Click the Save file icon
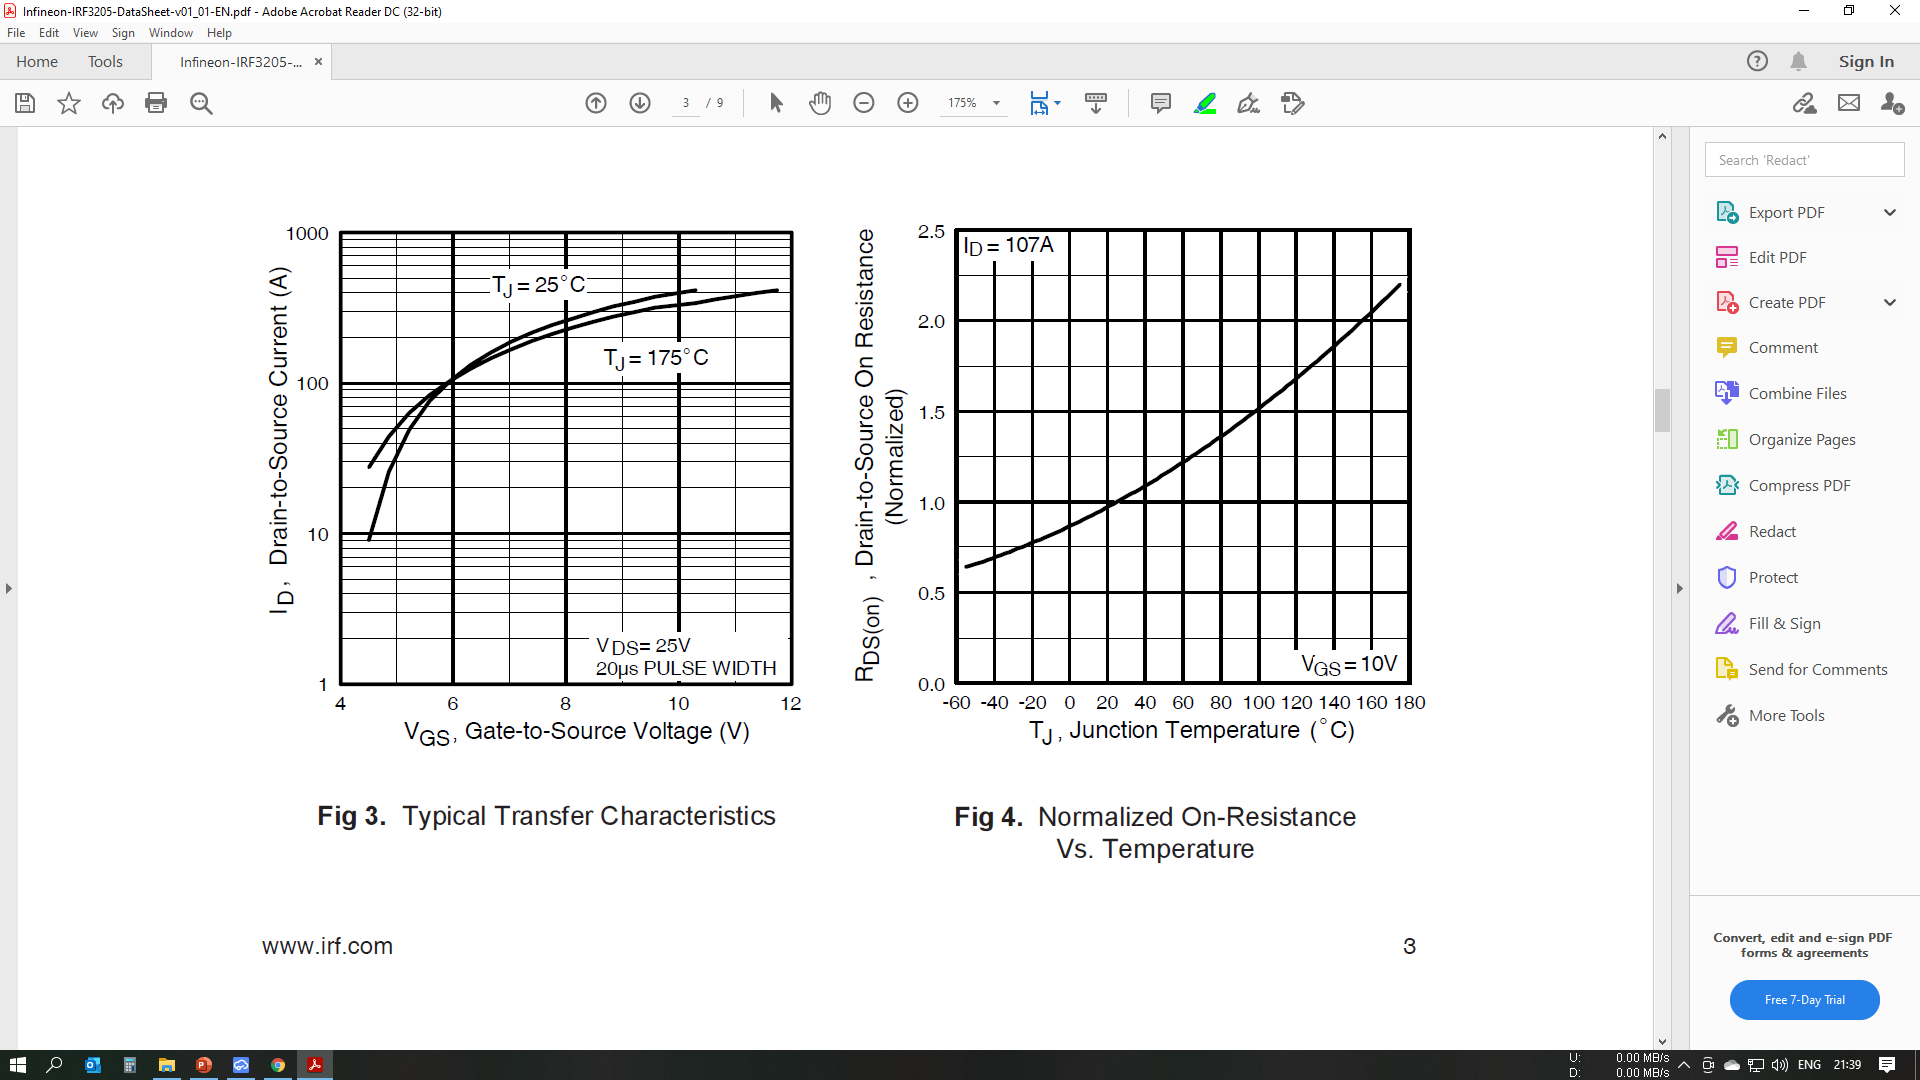Image resolution: width=1920 pixels, height=1080 pixels. tap(25, 103)
